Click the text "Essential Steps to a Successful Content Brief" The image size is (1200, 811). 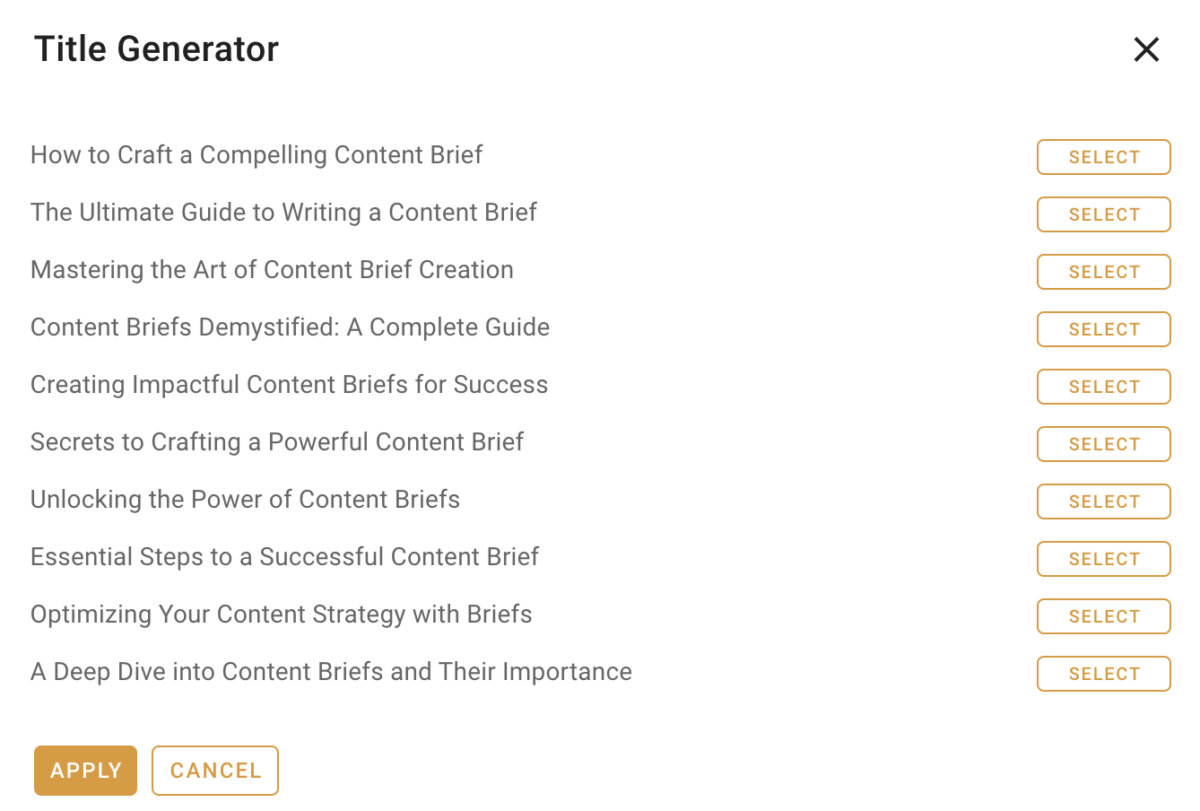(285, 558)
